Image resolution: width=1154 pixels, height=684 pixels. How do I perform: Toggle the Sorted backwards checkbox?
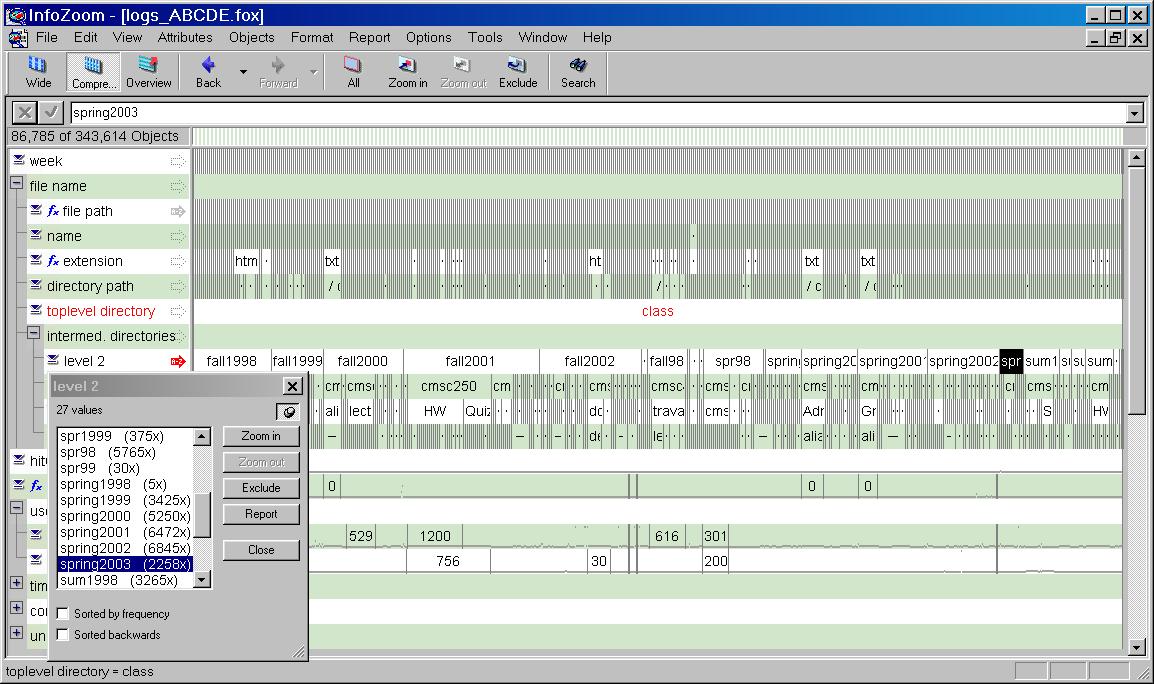pos(63,635)
